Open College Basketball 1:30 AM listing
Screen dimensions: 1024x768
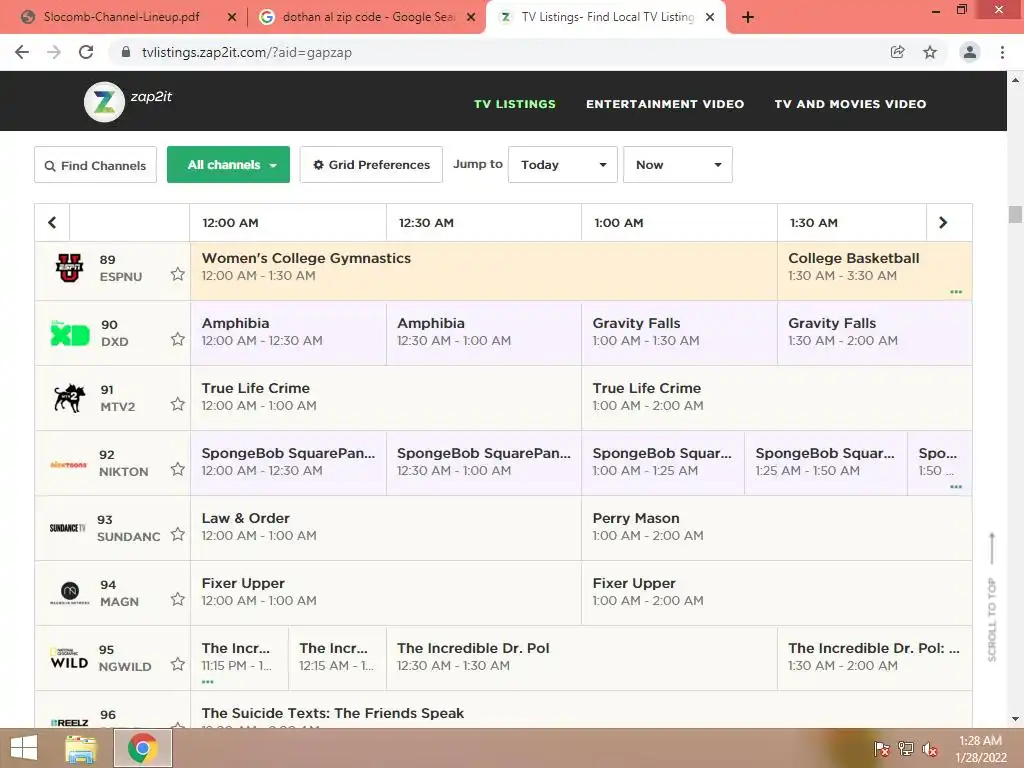[x=874, y=271]
